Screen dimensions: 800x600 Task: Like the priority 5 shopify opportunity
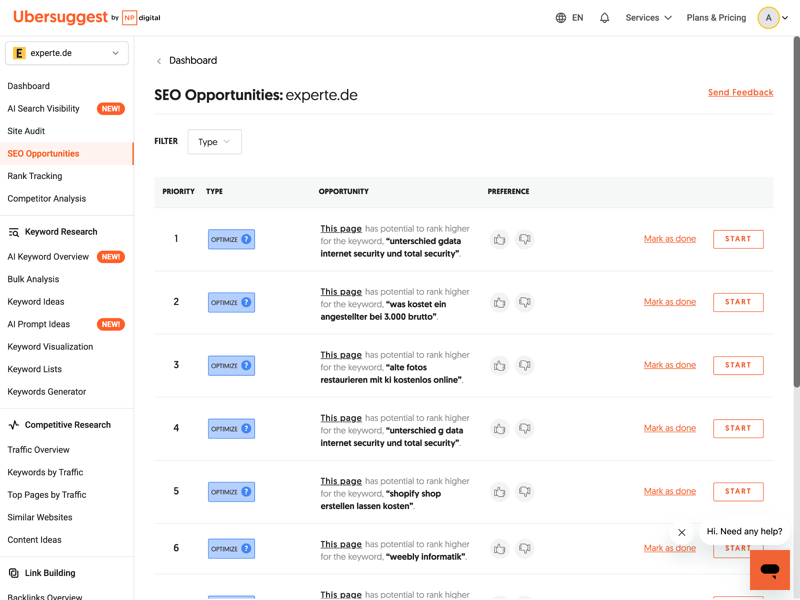pyautogui.click(x=499, y=492)
